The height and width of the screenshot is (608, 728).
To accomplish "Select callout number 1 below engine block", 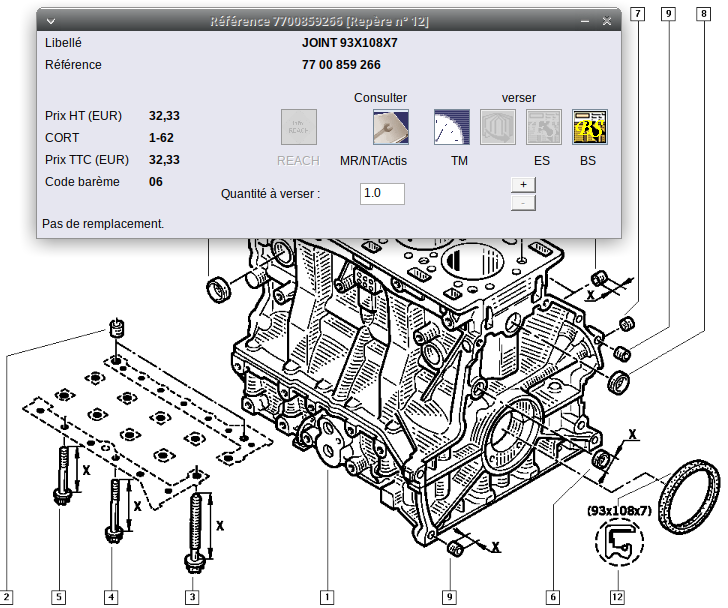I will click(325, 597).
